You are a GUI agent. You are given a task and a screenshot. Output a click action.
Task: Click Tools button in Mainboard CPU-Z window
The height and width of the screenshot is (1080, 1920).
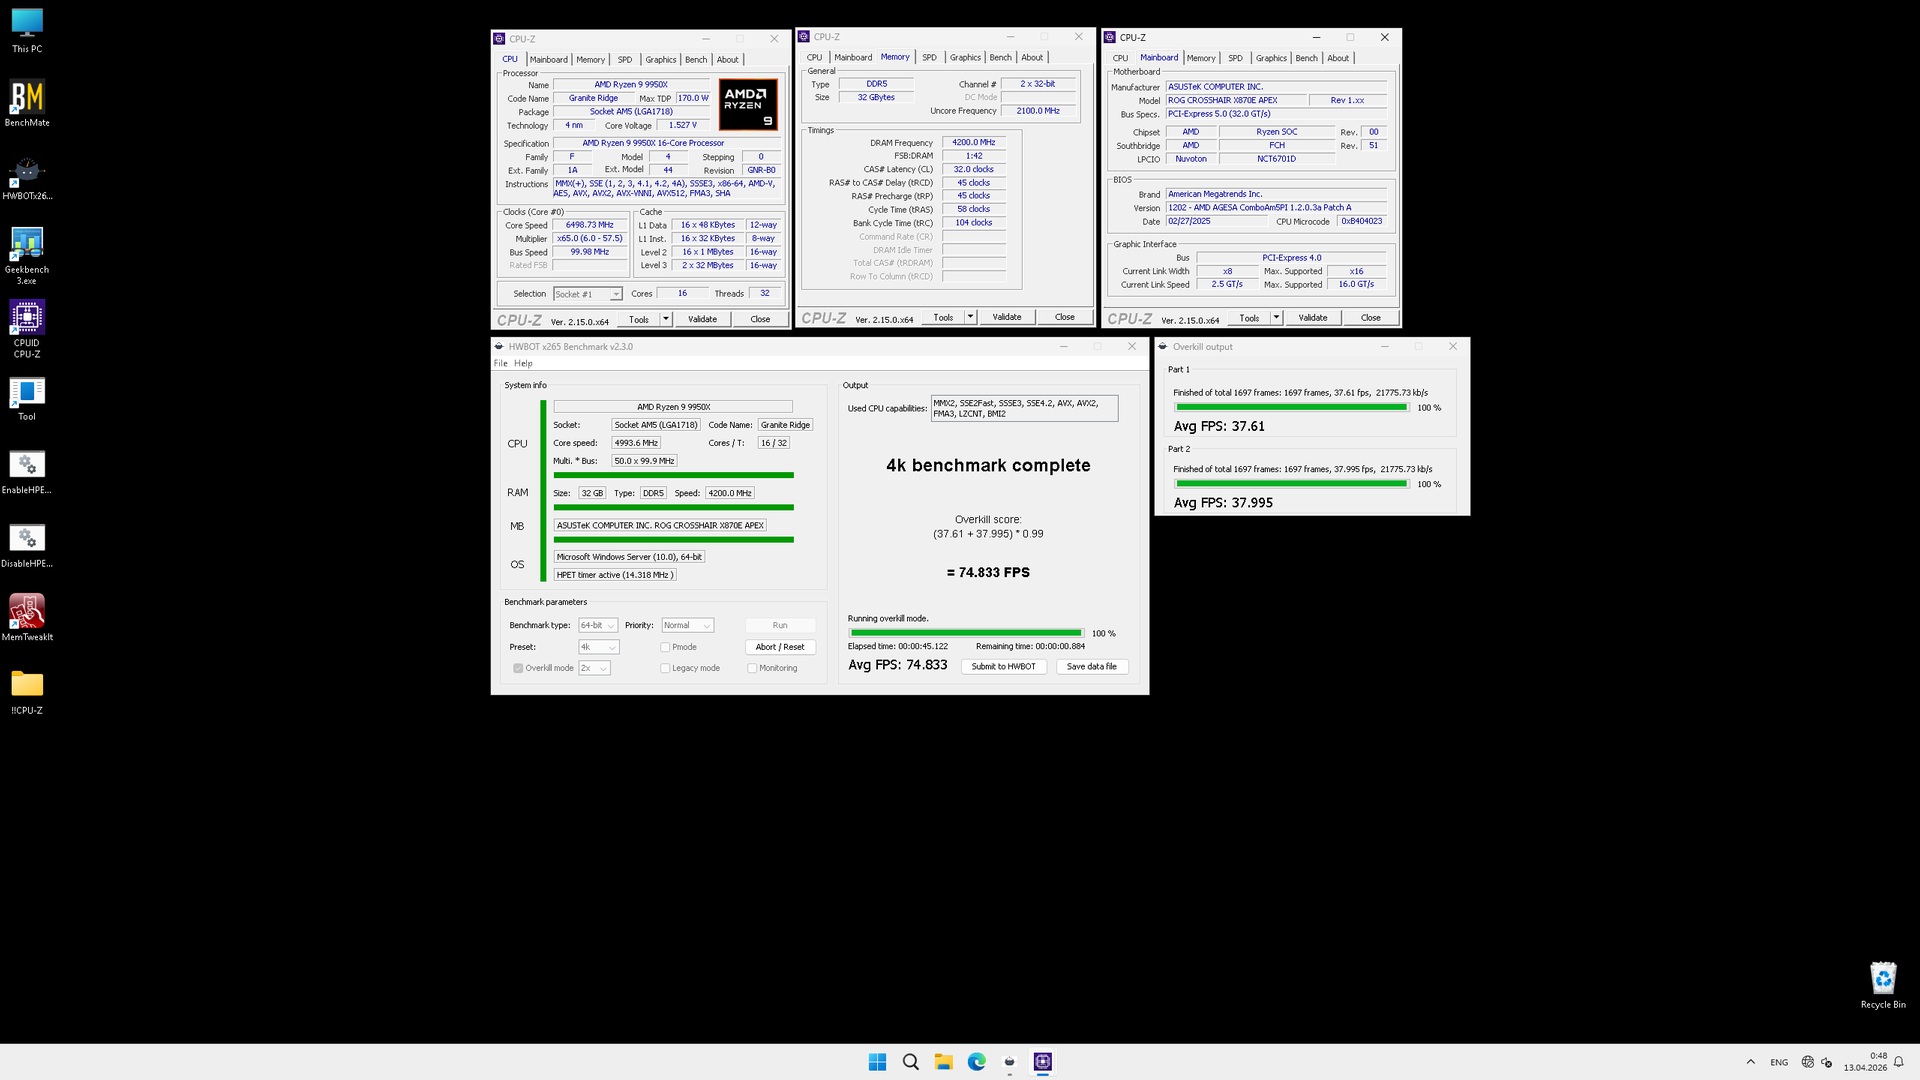tap(1249, 318)
